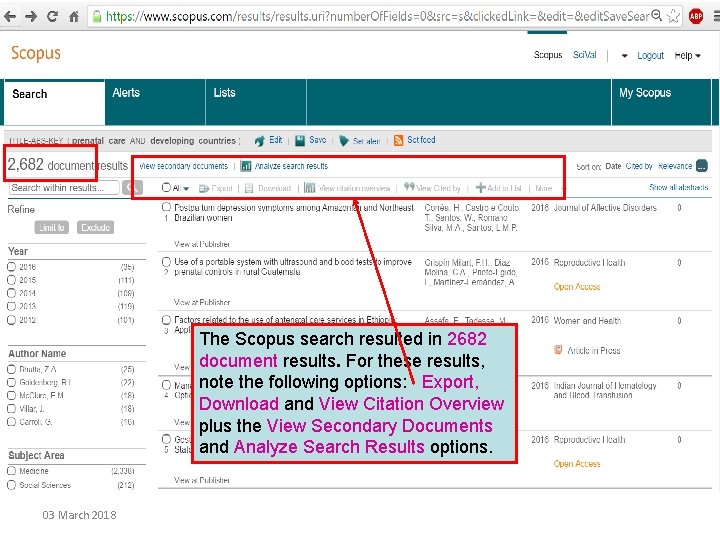Click the Exclude button
This screenshot has height=540, width=720.
click(95, 227)
